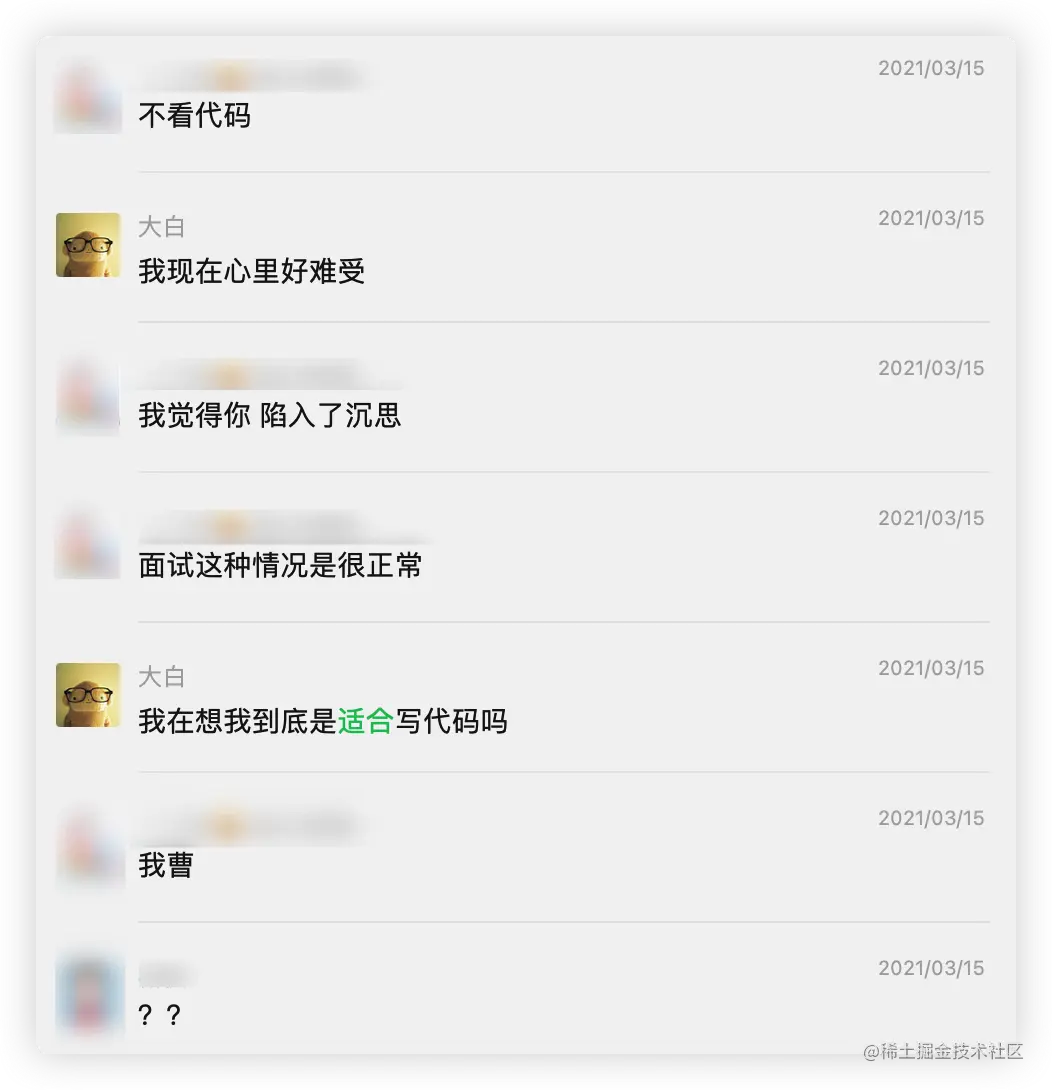Image resolution: width=1052 pixels, height=1090 pixels.
Task: Select the message 我曹
Action: [165, 865]
